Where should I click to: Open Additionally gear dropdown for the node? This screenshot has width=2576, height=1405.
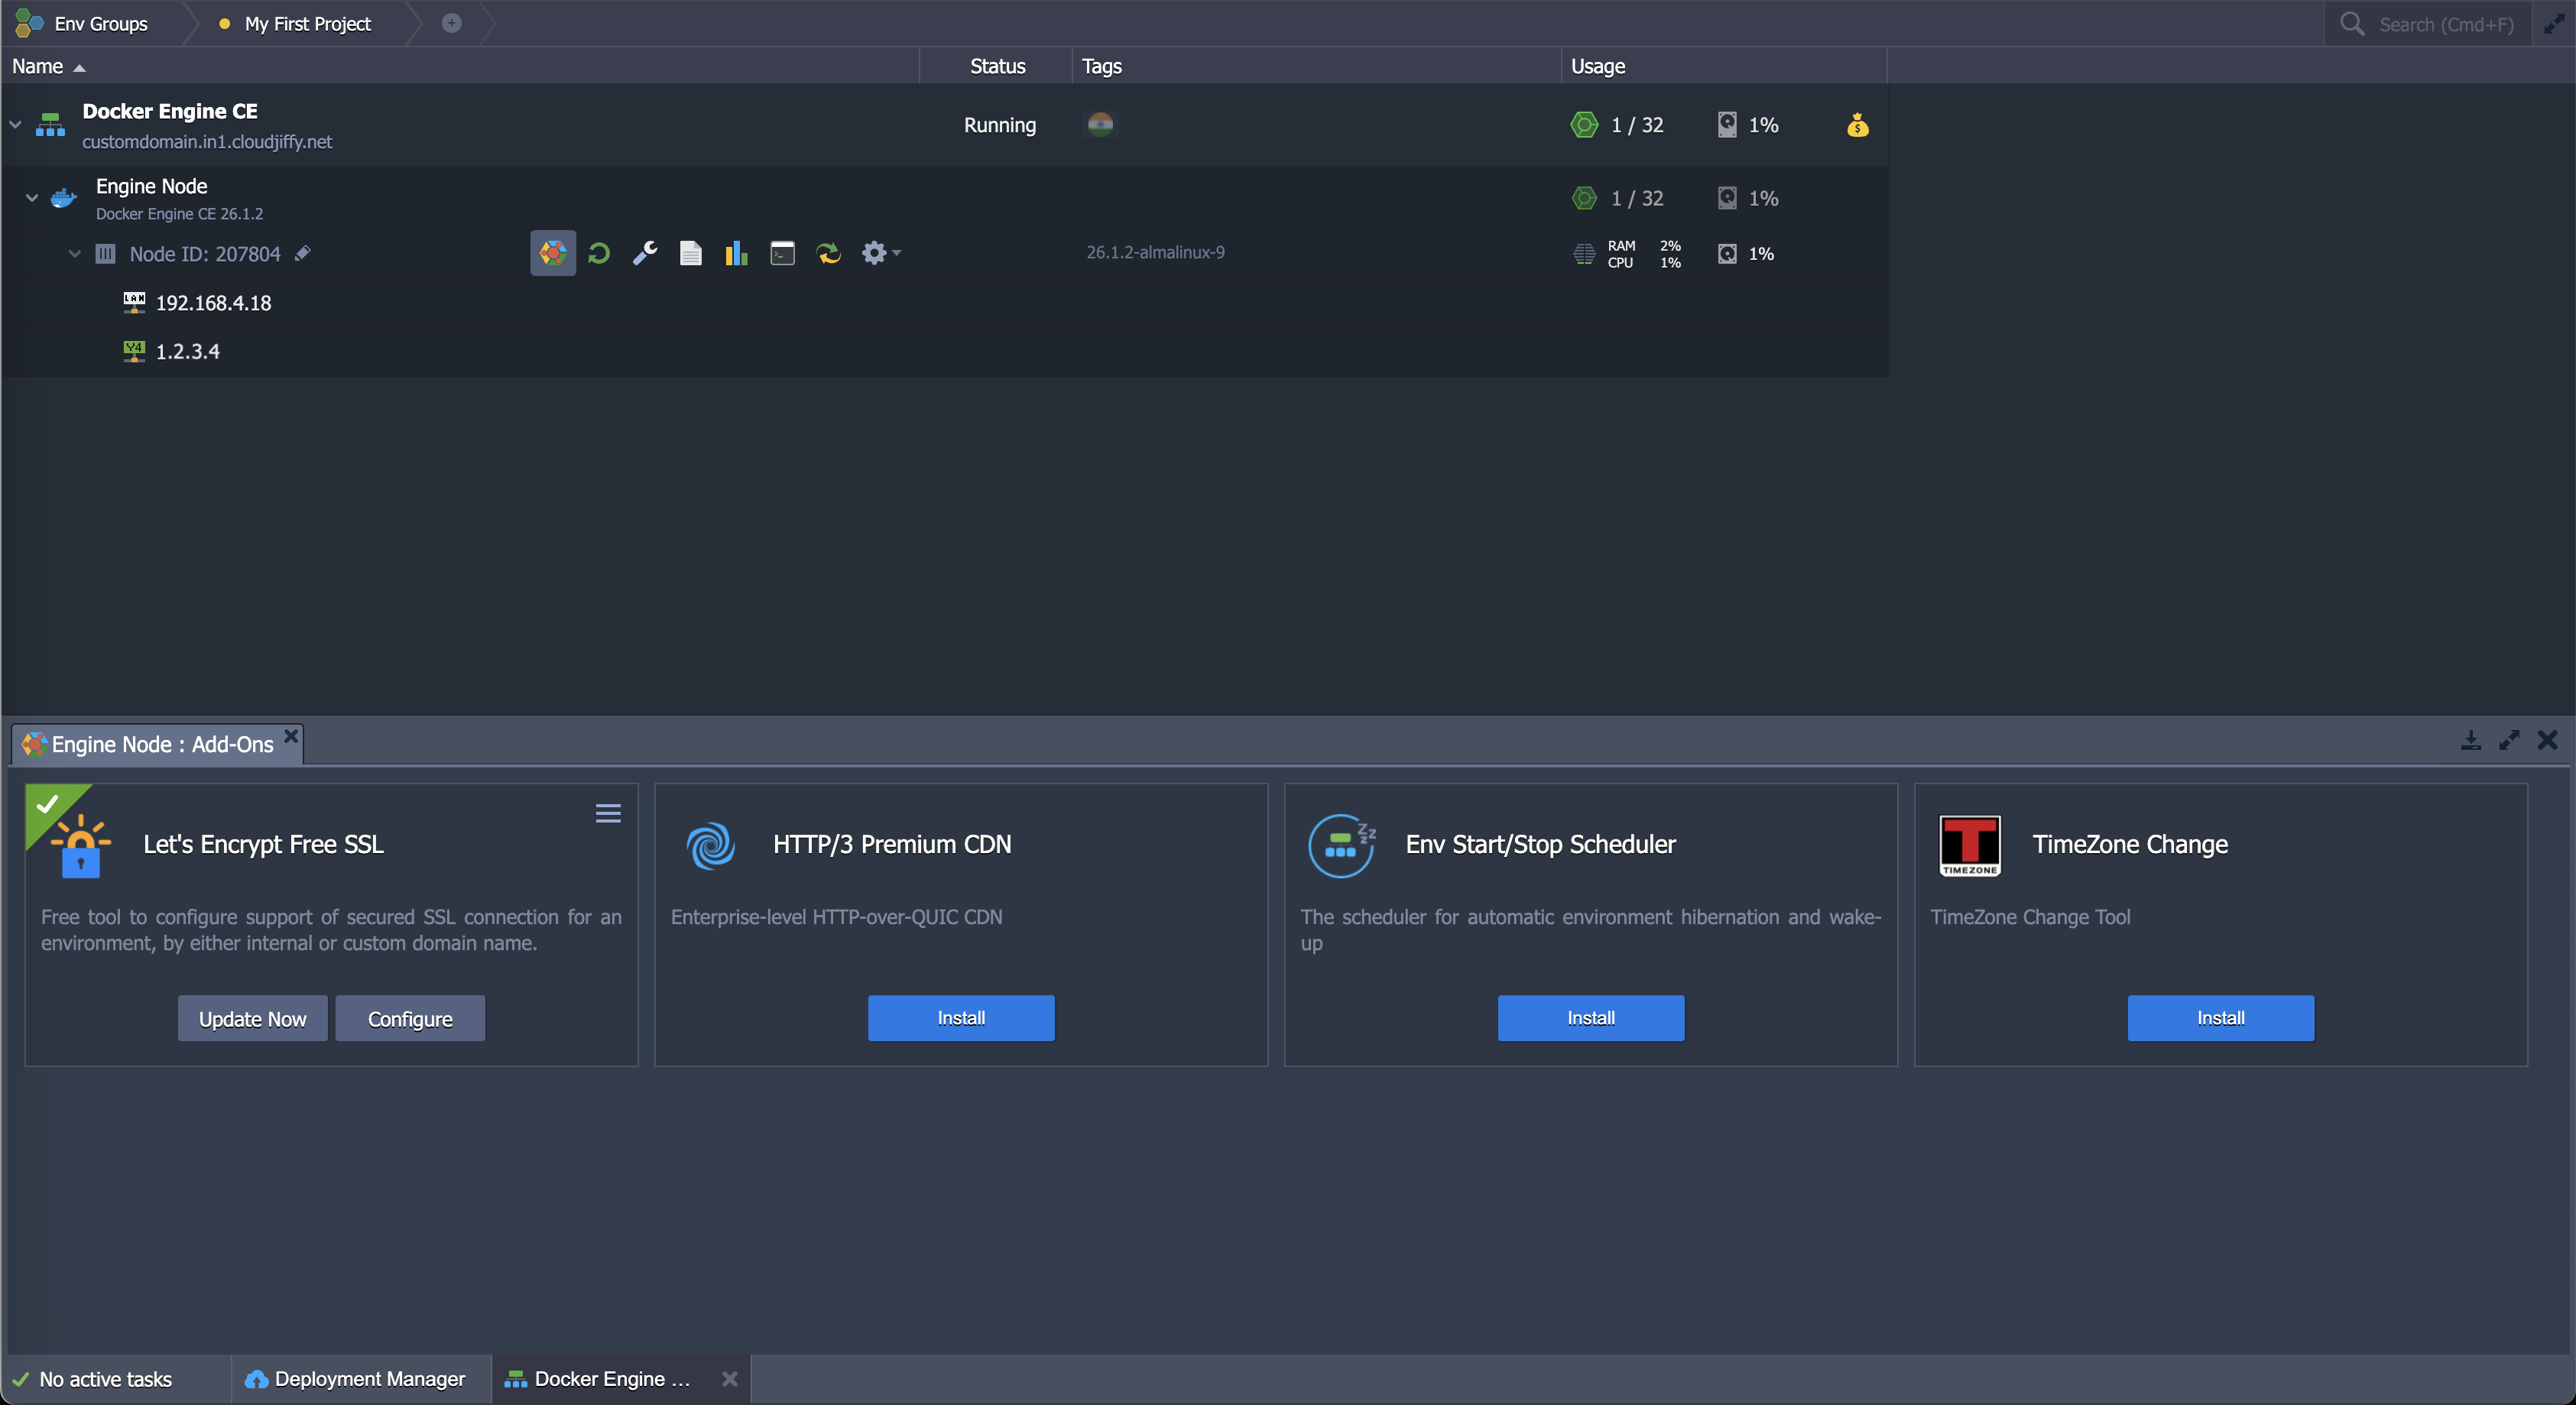tap(881, 253)
